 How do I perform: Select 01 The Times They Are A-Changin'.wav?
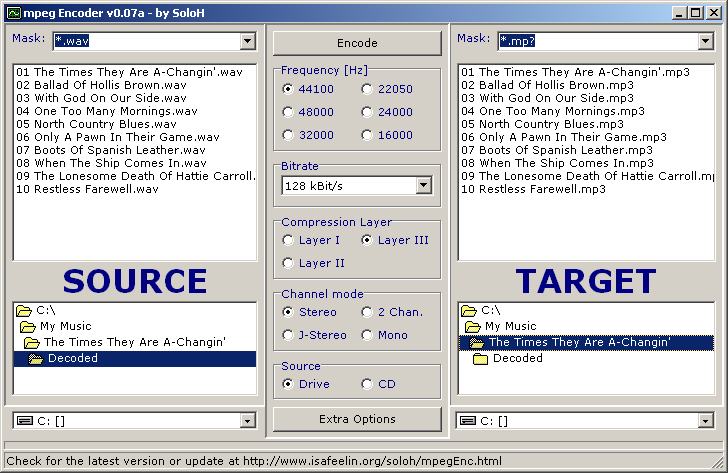pyautogui.click(x=130, y=72)
